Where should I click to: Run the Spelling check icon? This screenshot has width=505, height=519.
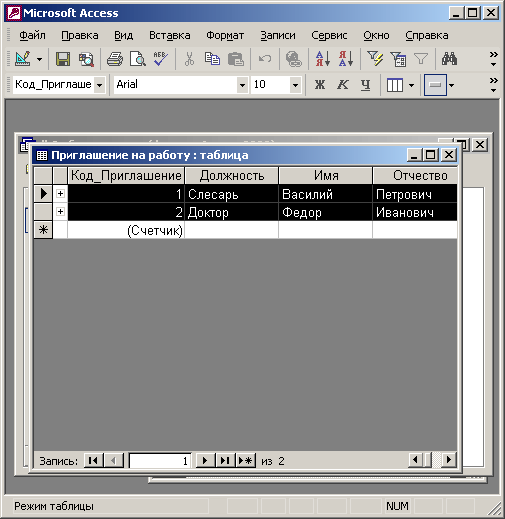(x=161, y=59)
